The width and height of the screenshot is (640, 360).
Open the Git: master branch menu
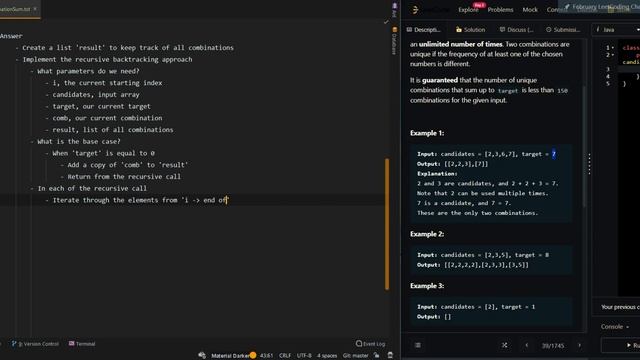pyautogui.click(x=356, y=356)
